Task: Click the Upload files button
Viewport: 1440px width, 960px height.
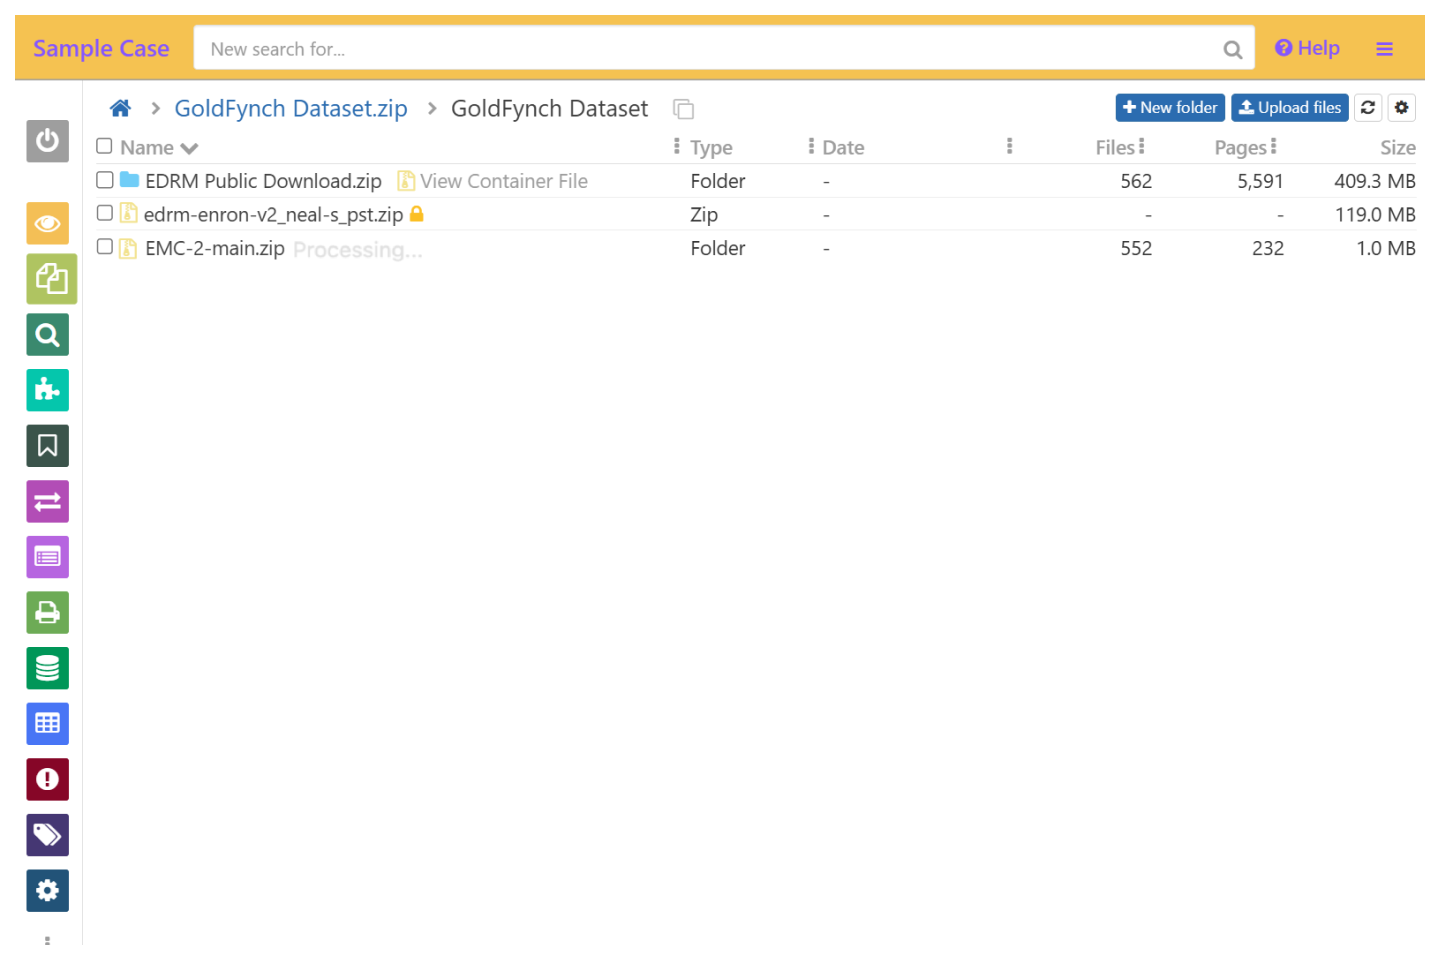Action: tap(1289, 108)
